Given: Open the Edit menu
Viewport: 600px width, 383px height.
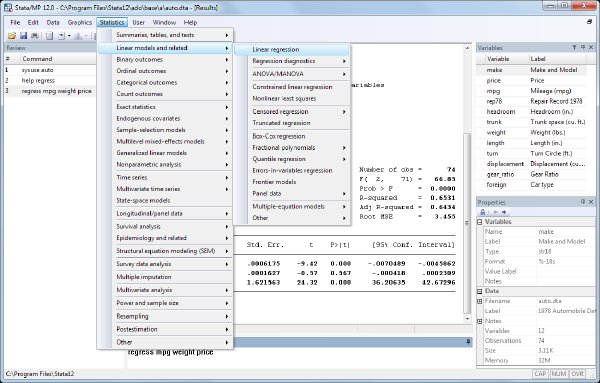Looking at the screenshot, I should tap(33, 23).
